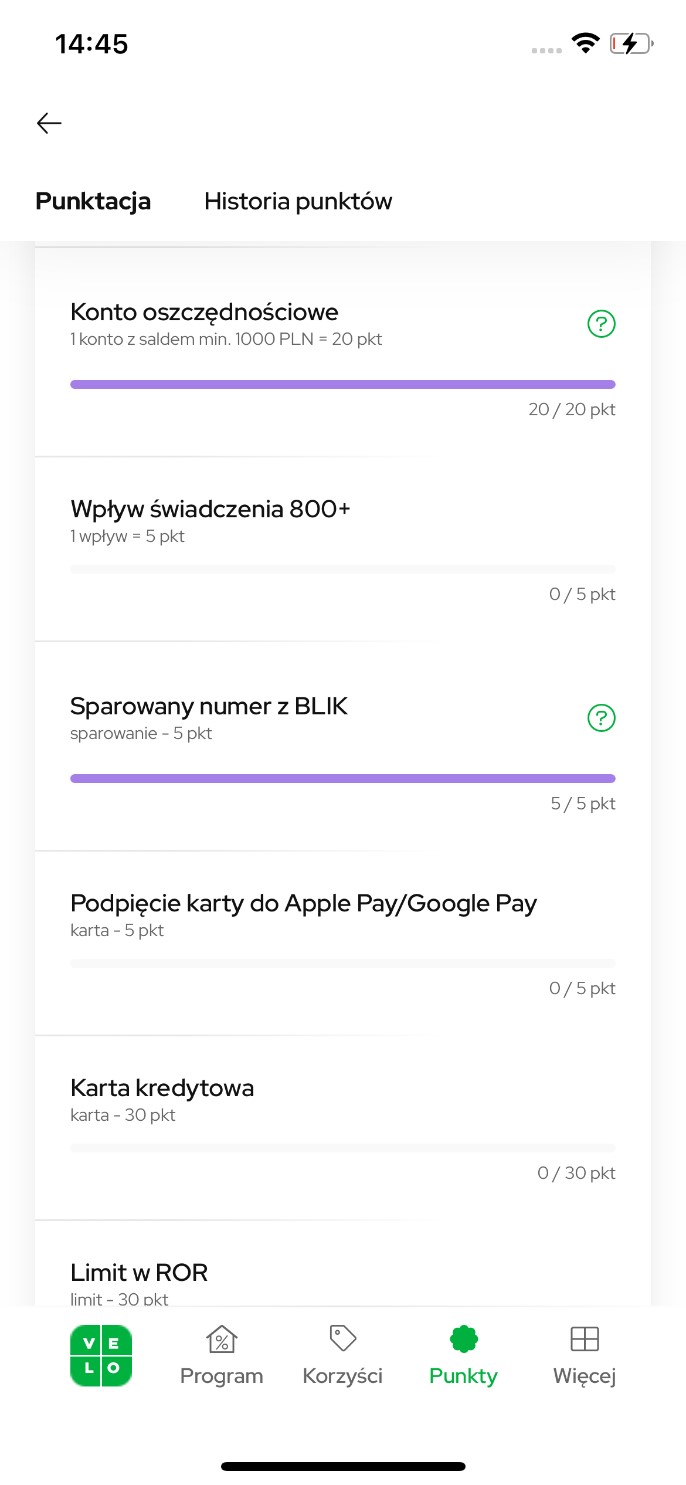Tap the back arrow at top left
The image size is (686, 1485).
point(48,123)
